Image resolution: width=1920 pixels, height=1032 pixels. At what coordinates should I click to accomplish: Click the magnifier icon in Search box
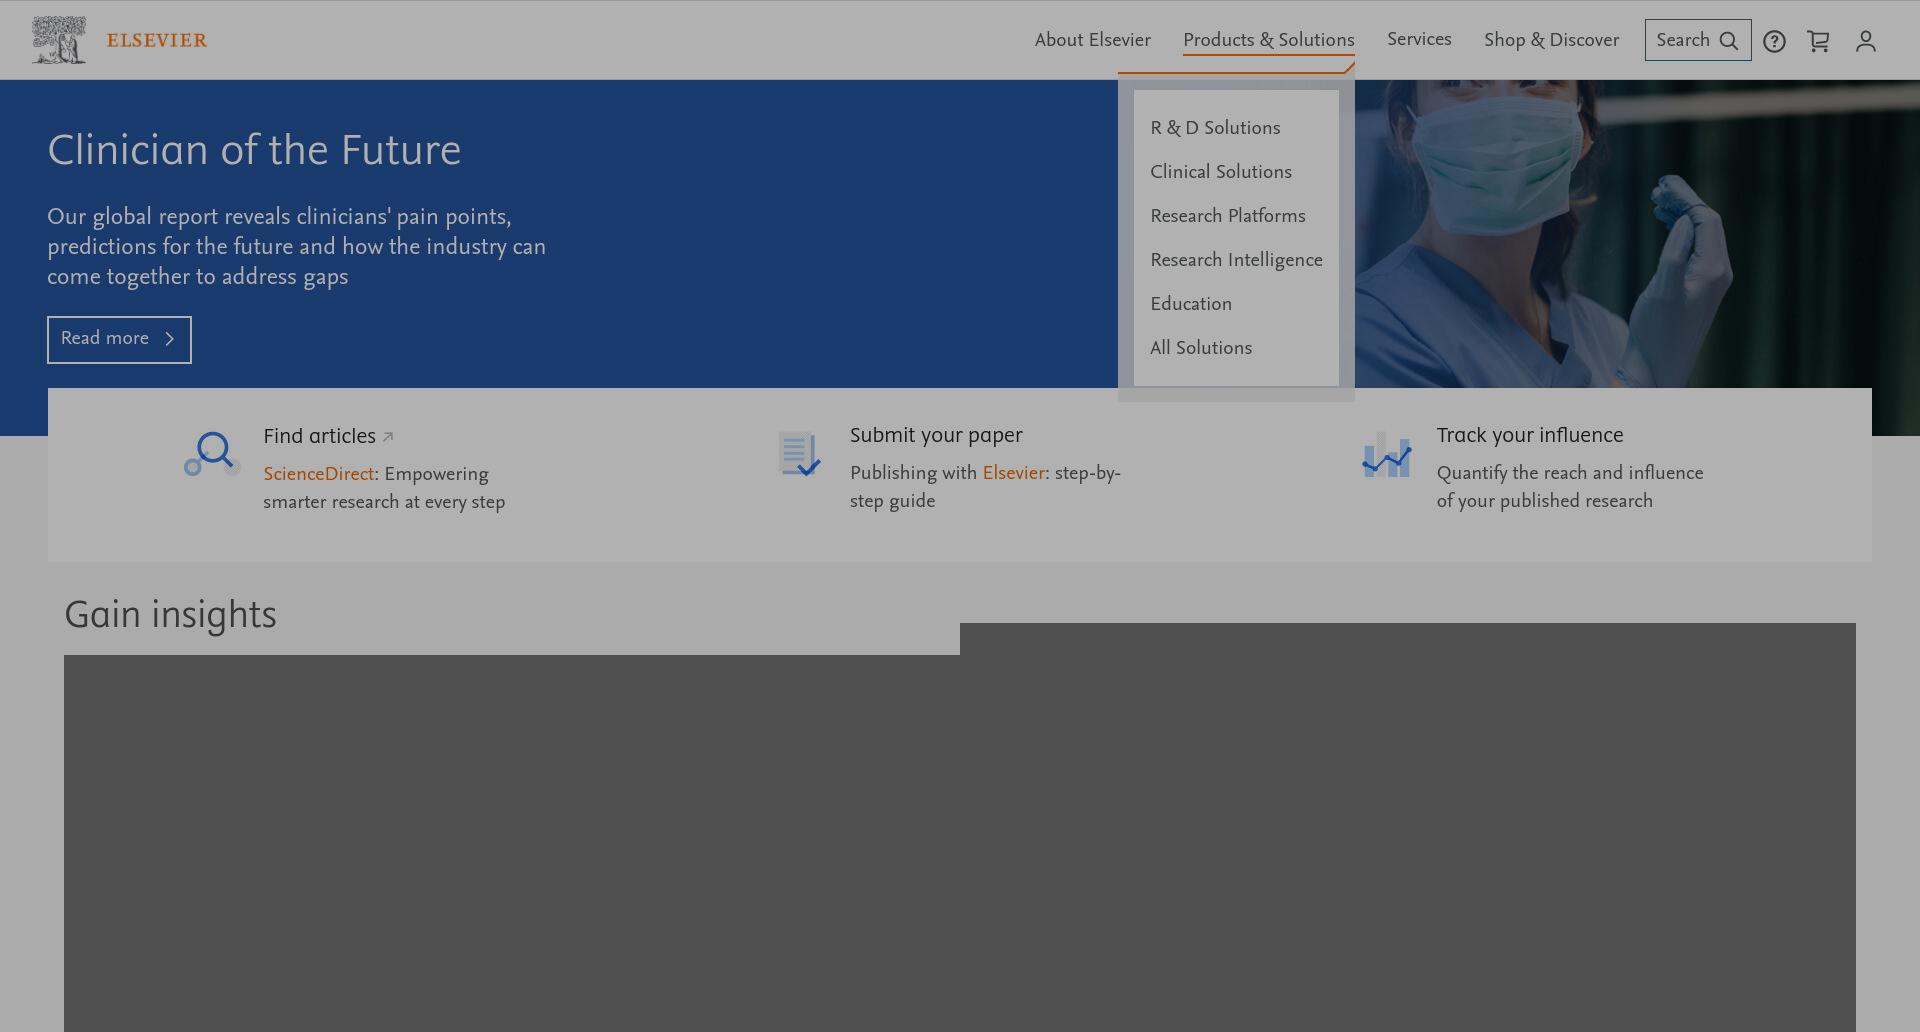point(1728,41)
